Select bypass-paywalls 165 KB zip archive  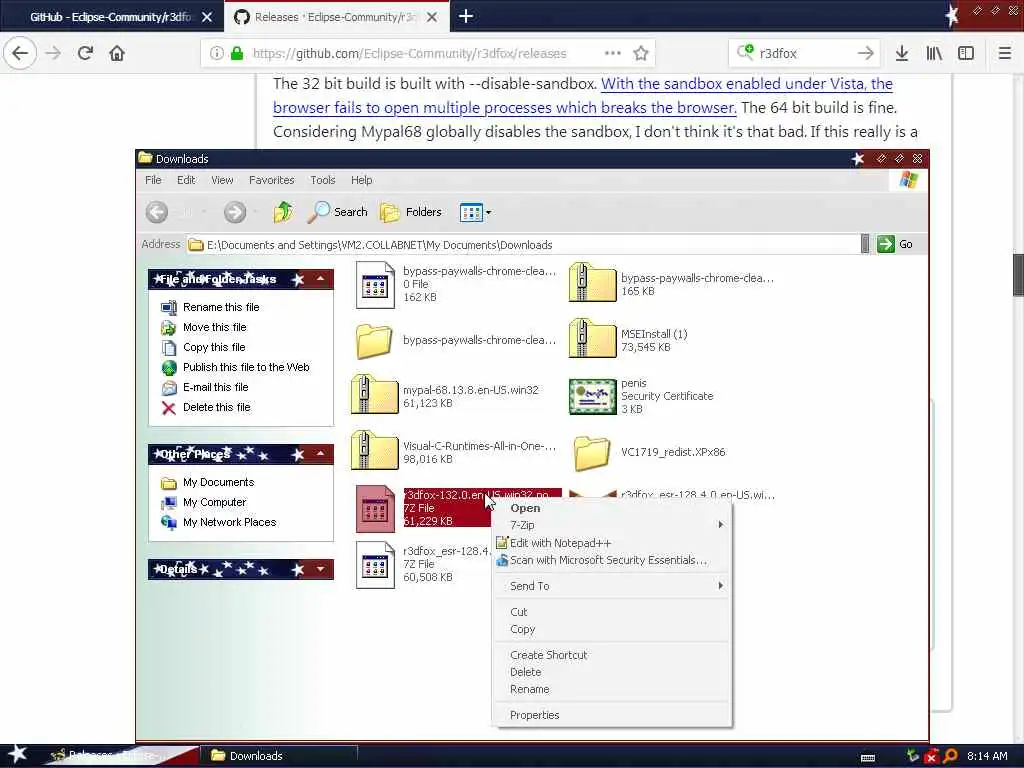click(x=592, y=283)
